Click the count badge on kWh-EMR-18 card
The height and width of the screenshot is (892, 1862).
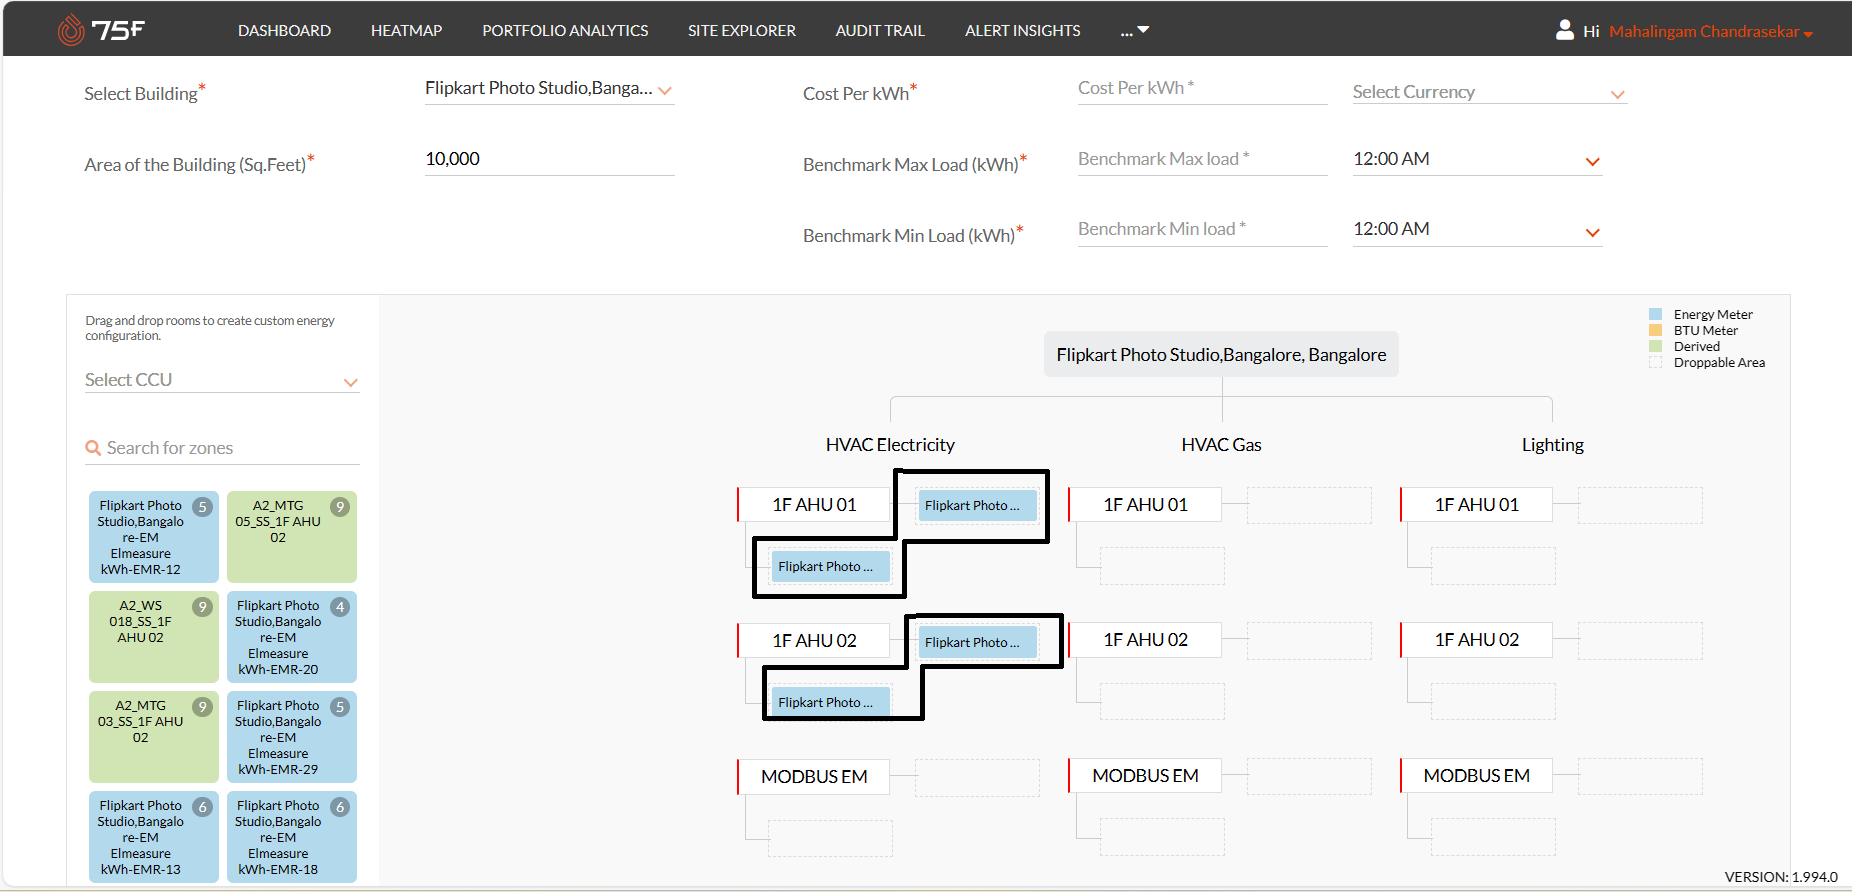point(341,807)
